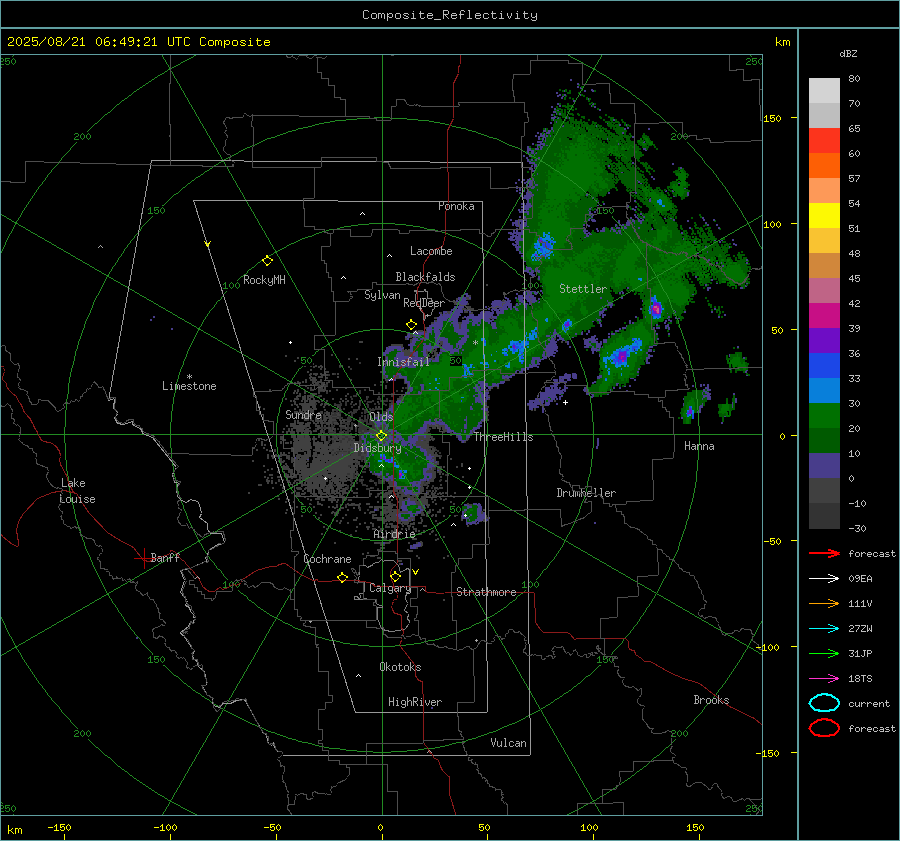Viewport: 900px width, 841px height.
Task: Click the 51 dBZ yellow color swatch
Action: click(824, 215)
